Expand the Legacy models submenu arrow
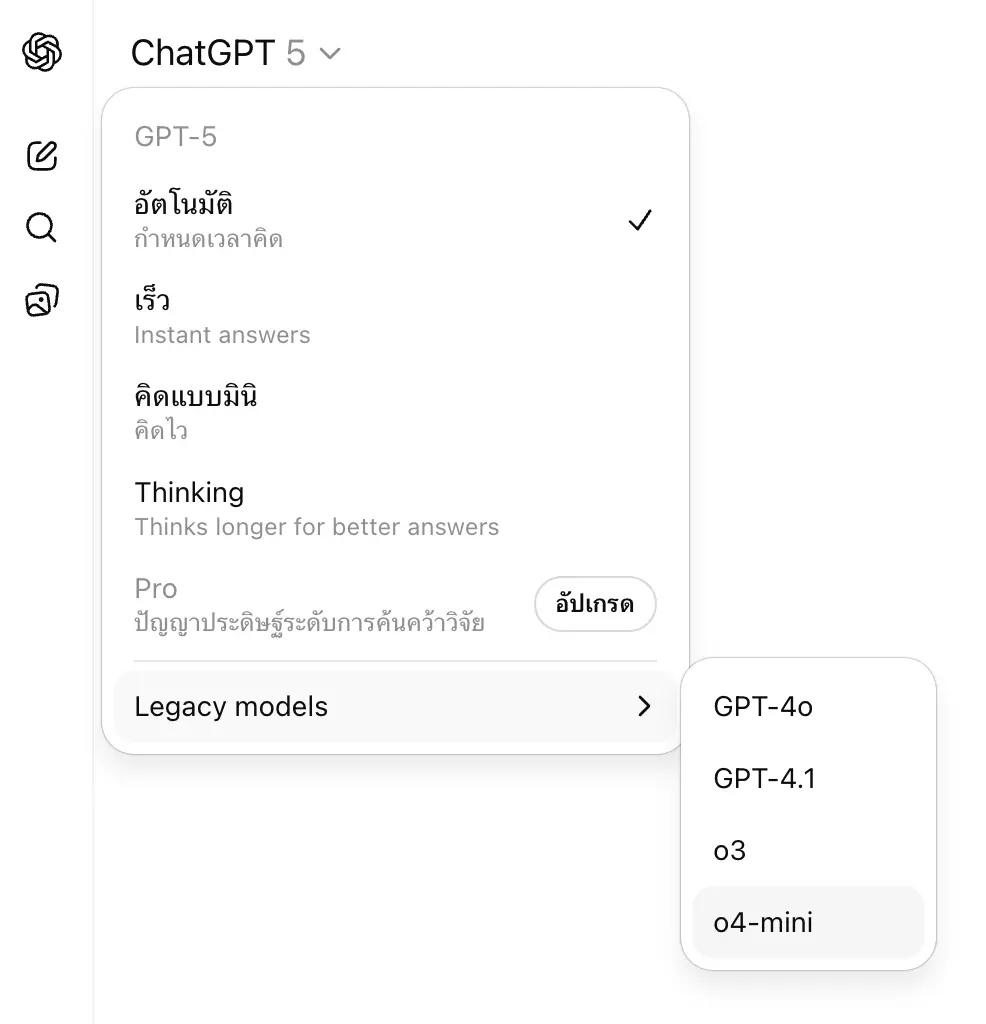 [x=644, y=707]
